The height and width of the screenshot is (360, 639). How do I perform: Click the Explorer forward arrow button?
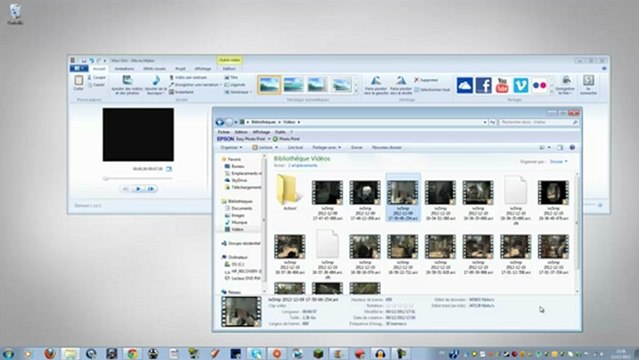(x=229, y=122)
